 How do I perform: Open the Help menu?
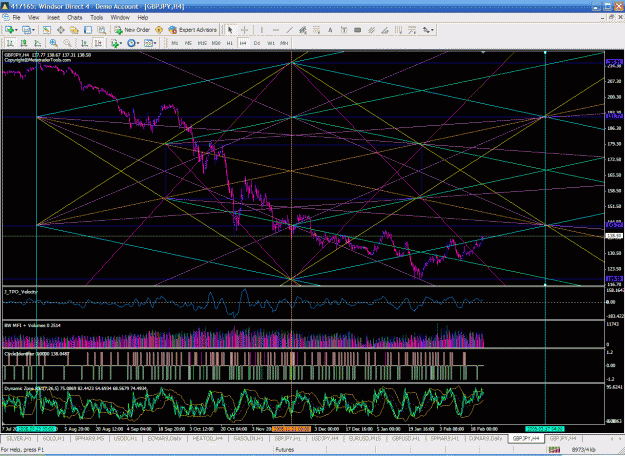(x=143, y=18)
